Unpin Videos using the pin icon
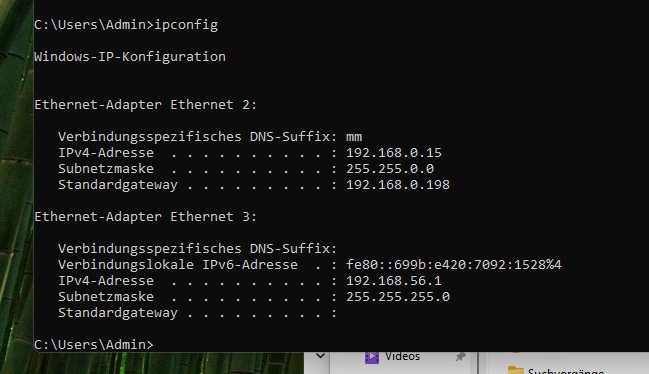 [x=460, y=357]
